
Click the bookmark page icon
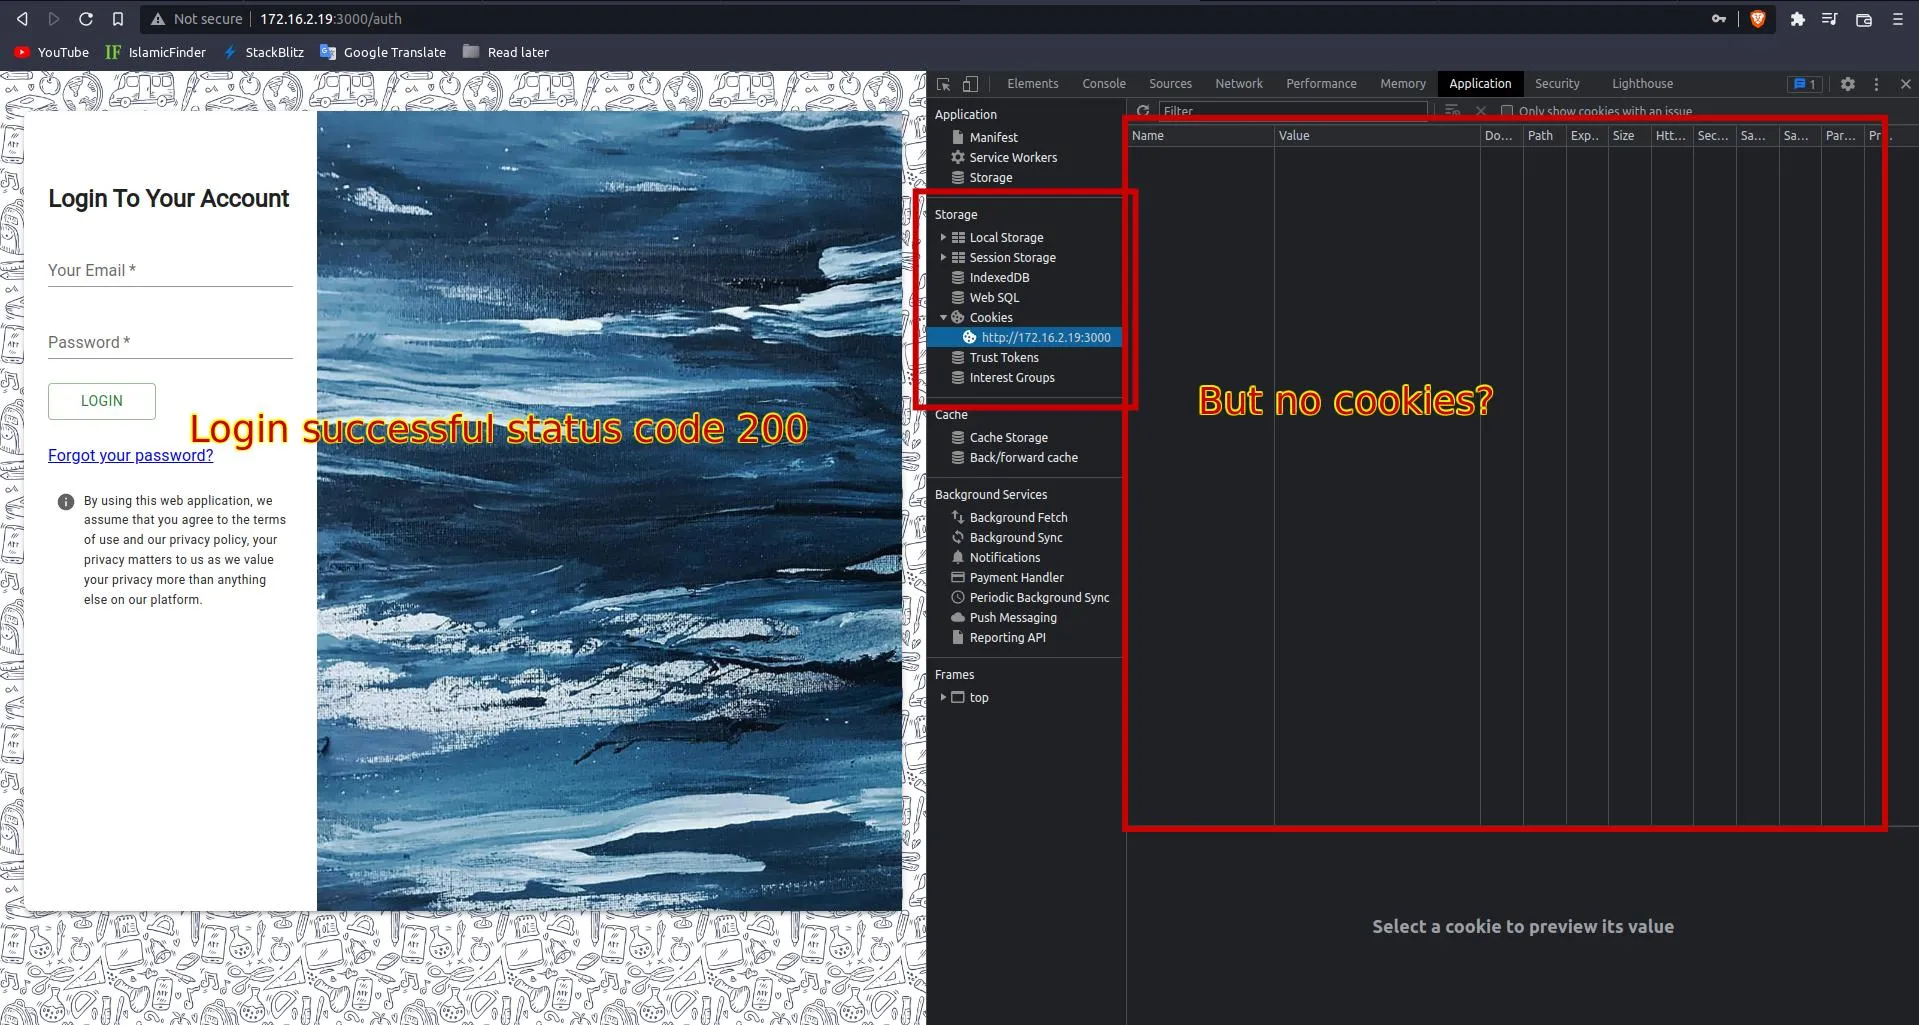[118, 19]
